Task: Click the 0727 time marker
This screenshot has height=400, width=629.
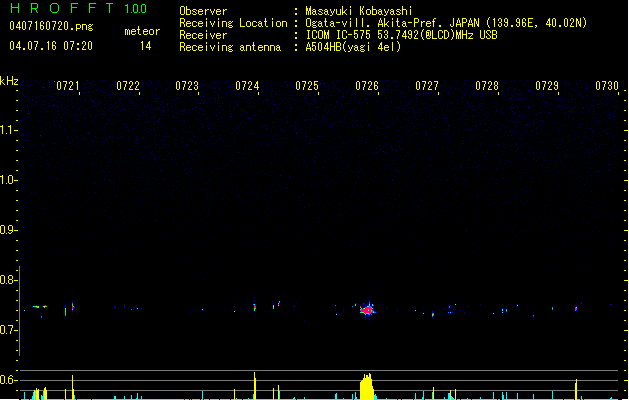Action: point(427,86)
